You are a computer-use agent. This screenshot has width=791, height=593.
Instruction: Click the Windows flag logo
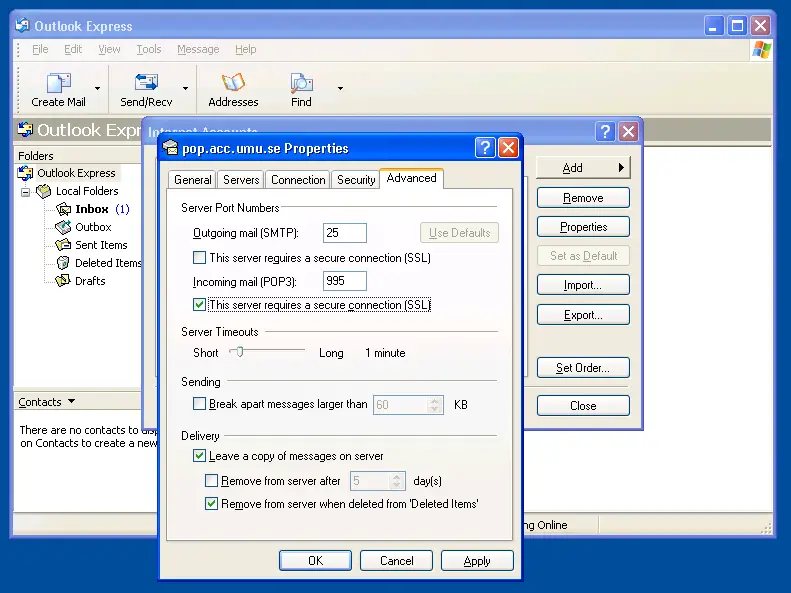[761, 50]
